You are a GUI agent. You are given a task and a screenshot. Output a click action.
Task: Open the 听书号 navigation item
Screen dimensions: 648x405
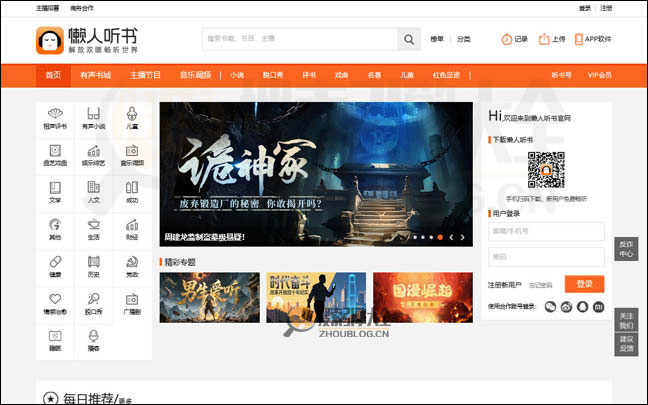coord(561,75)
